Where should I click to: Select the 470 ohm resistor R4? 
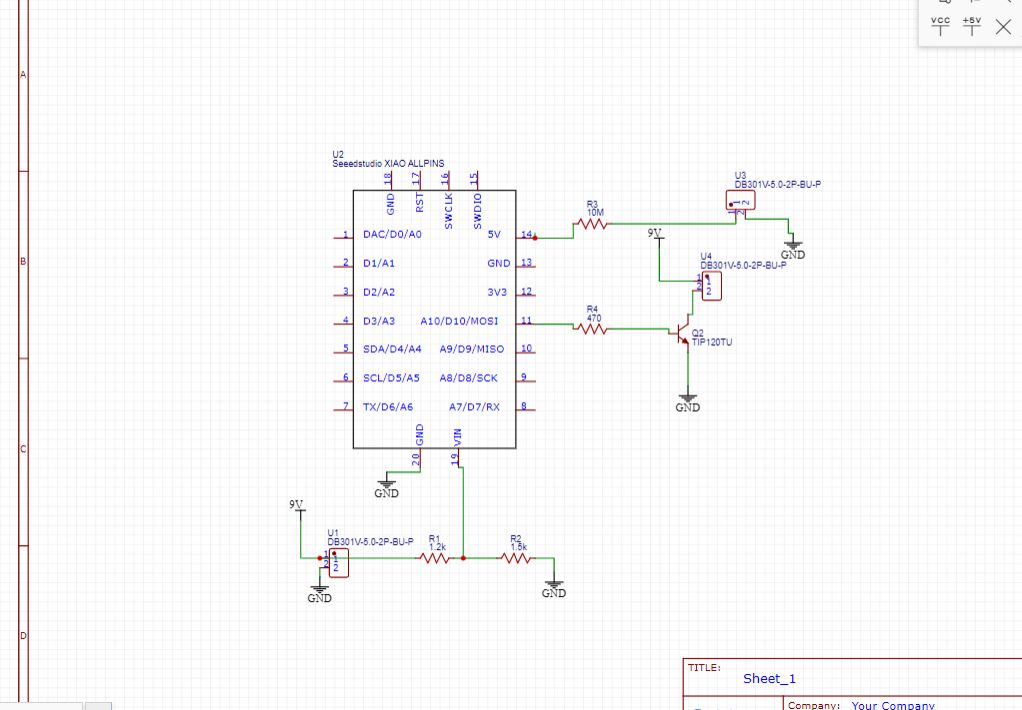(592, 329)
